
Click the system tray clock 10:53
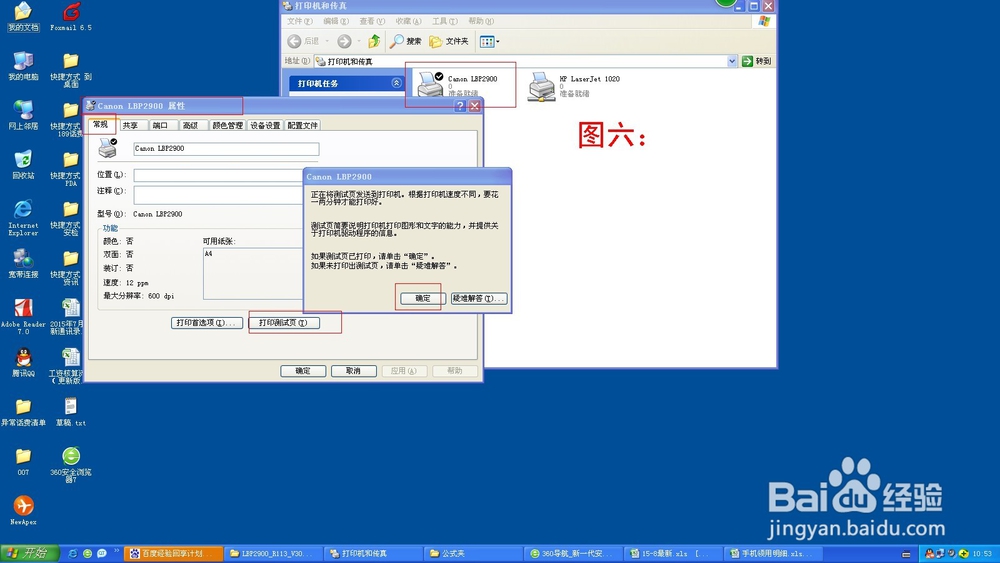pos(982,553)
